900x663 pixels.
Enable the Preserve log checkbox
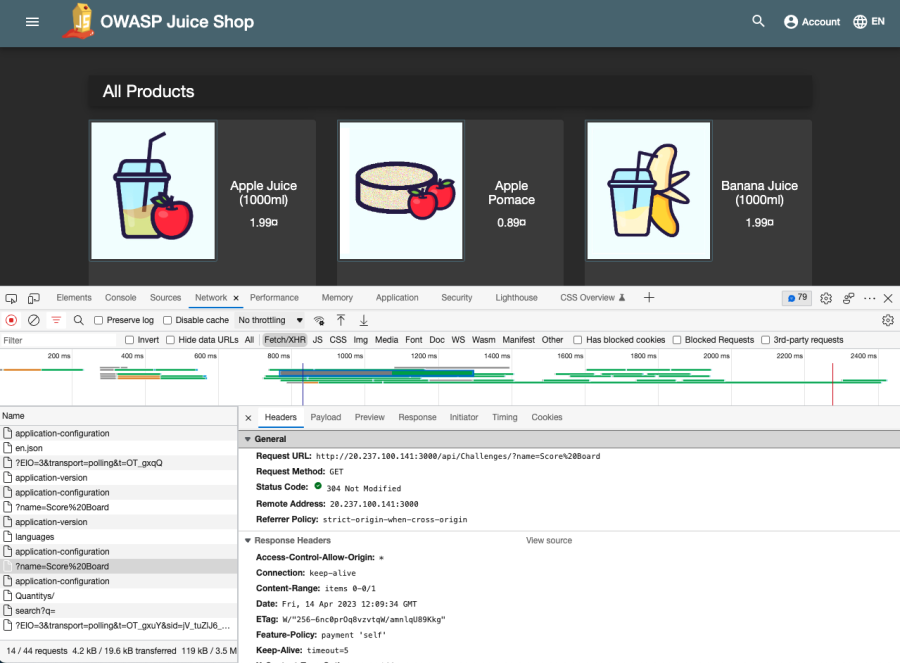click(x=99, y=320)
